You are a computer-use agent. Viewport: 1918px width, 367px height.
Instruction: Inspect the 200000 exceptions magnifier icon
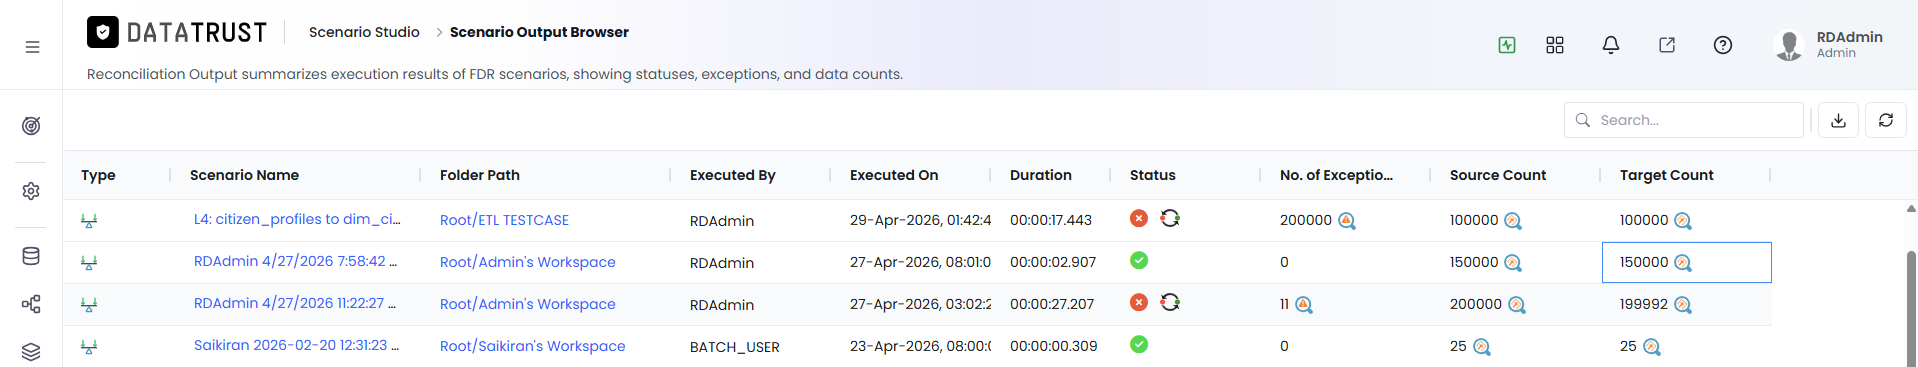coord(1347,221)
